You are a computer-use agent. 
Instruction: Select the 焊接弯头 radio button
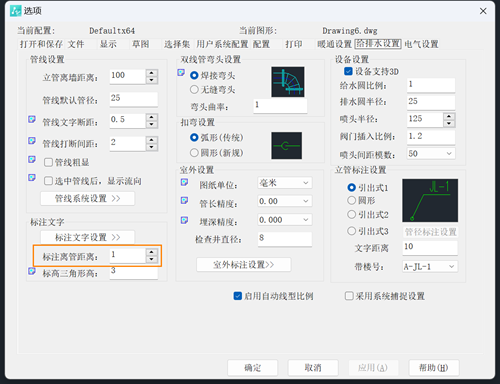pyautogui.click(x=194, y=76)
